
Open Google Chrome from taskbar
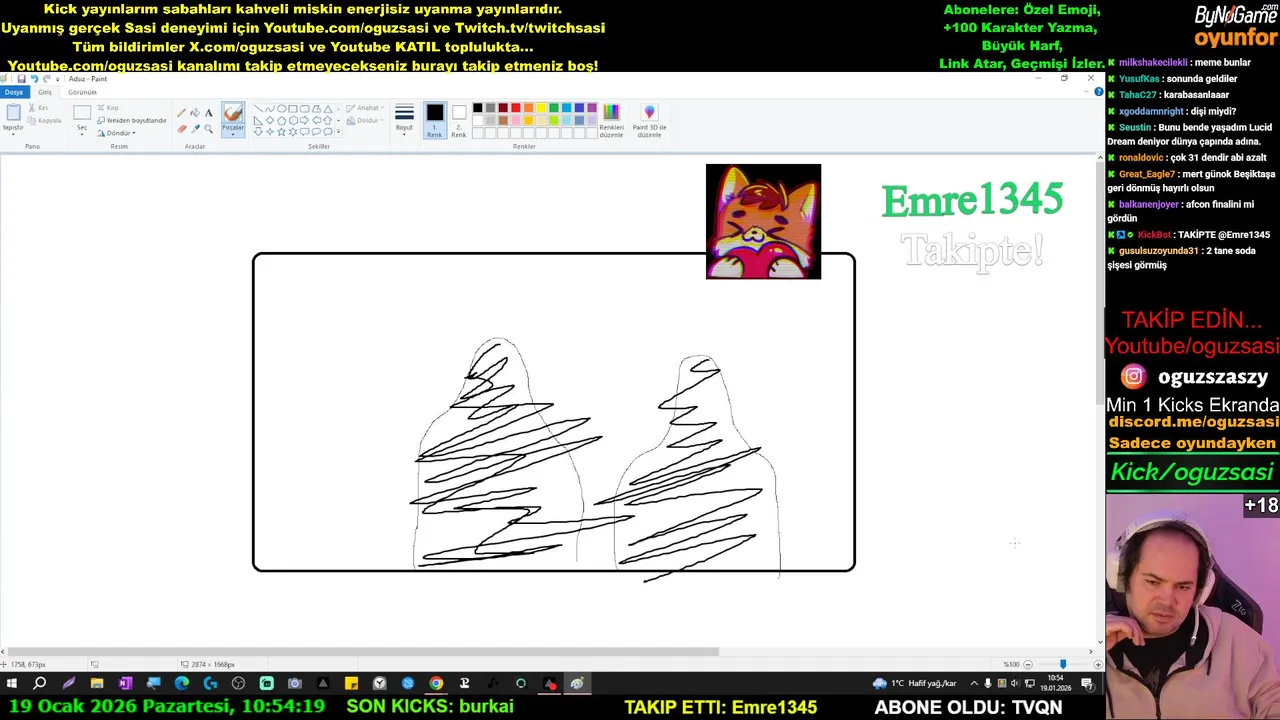coord(436,684)
